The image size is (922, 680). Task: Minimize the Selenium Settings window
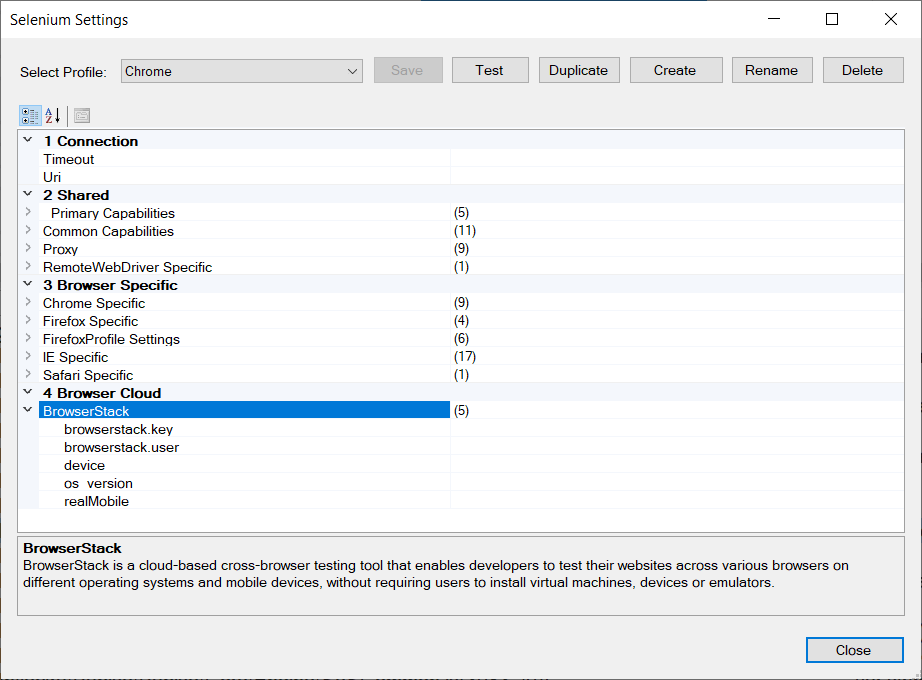pos(774,19)
